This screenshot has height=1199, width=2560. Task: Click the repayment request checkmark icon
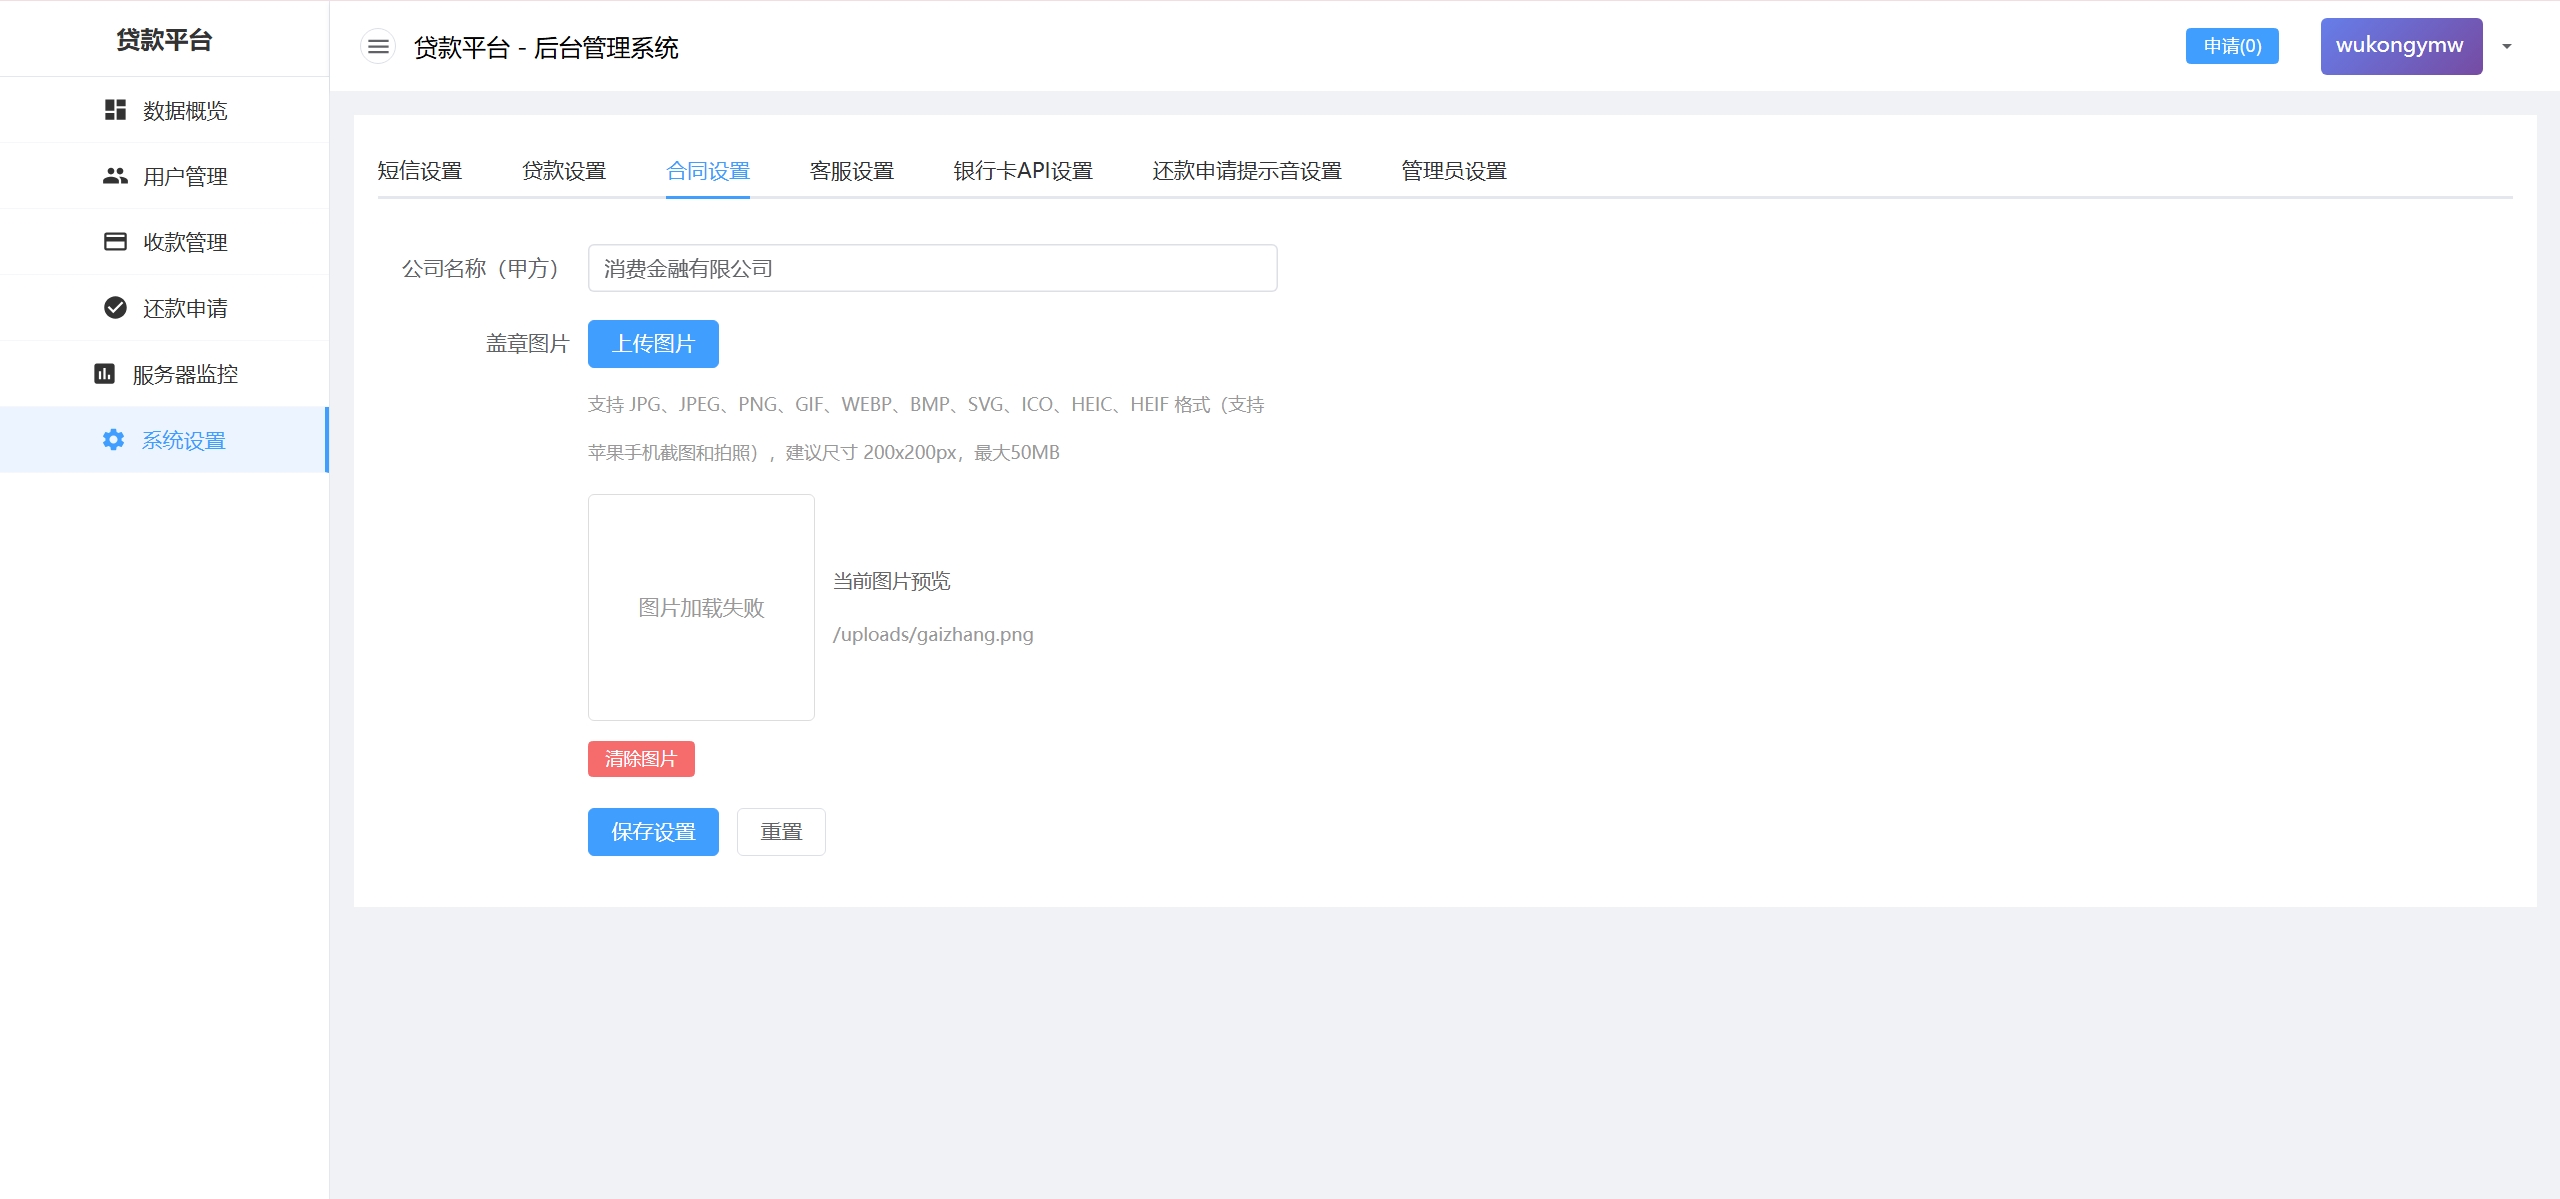(x=115, y=308)
